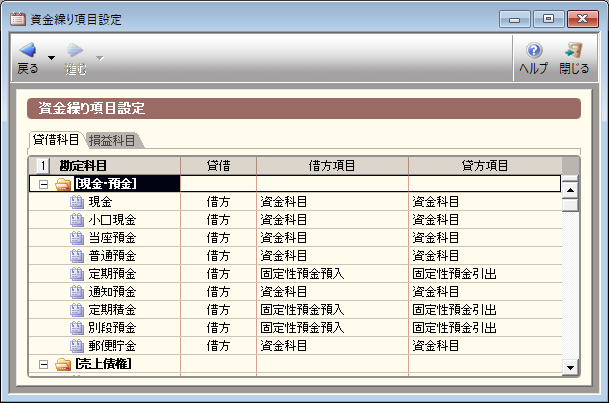Open the 戻る history dropdown arrow
The width and height of the screenshot is (609, 403).
coord(52,57)
